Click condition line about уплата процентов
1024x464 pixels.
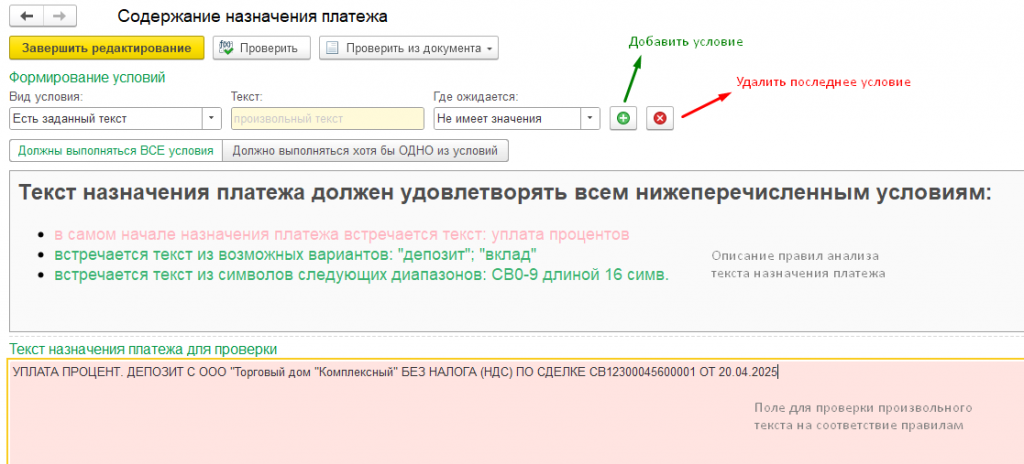[x=342, y=234]
